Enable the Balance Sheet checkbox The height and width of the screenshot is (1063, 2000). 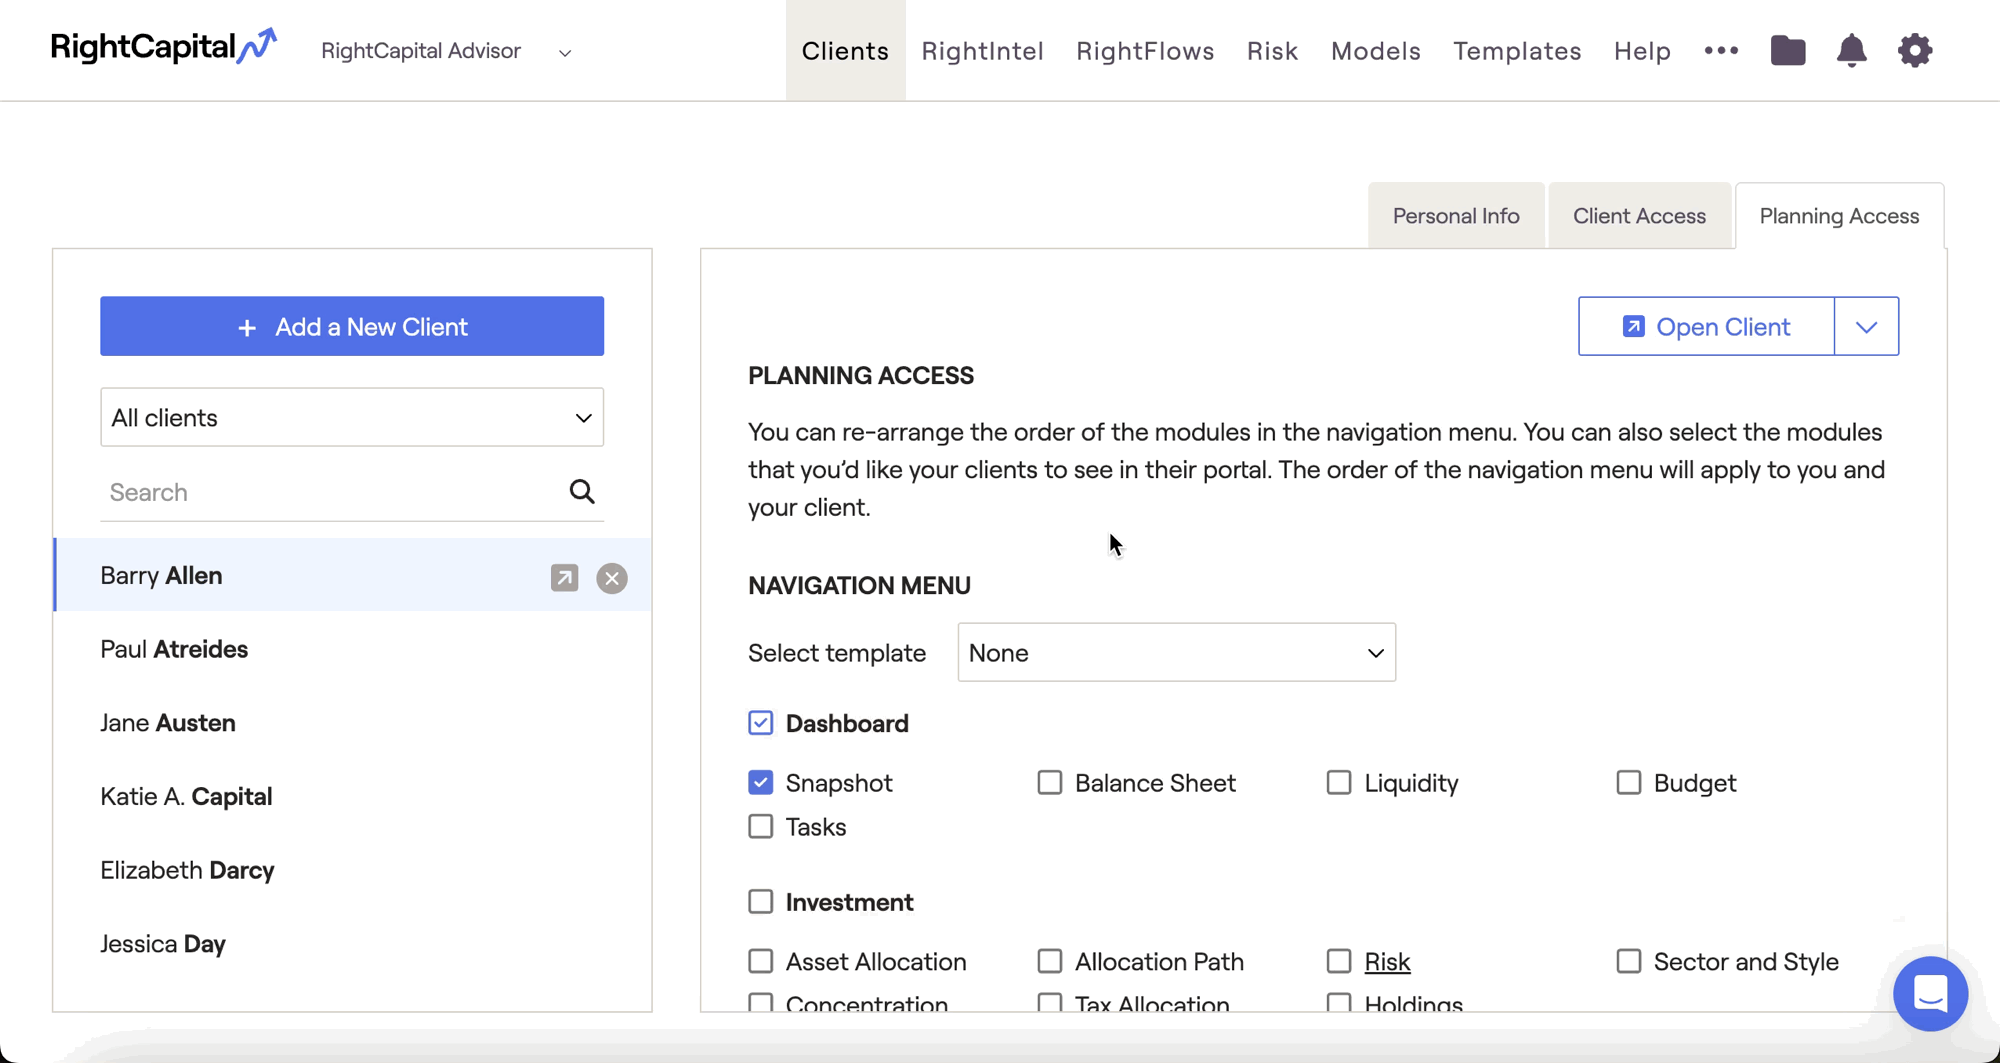[x=1050, y=782]
